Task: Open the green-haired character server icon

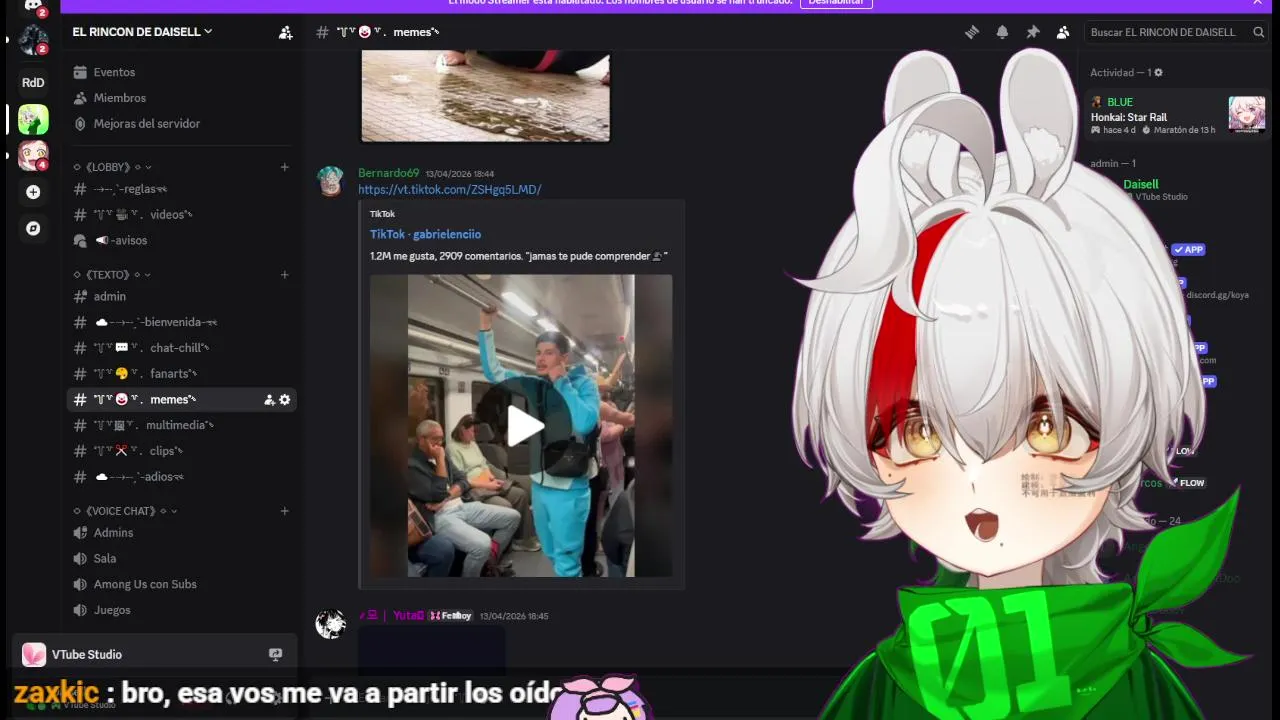Action: pos(33,119)
